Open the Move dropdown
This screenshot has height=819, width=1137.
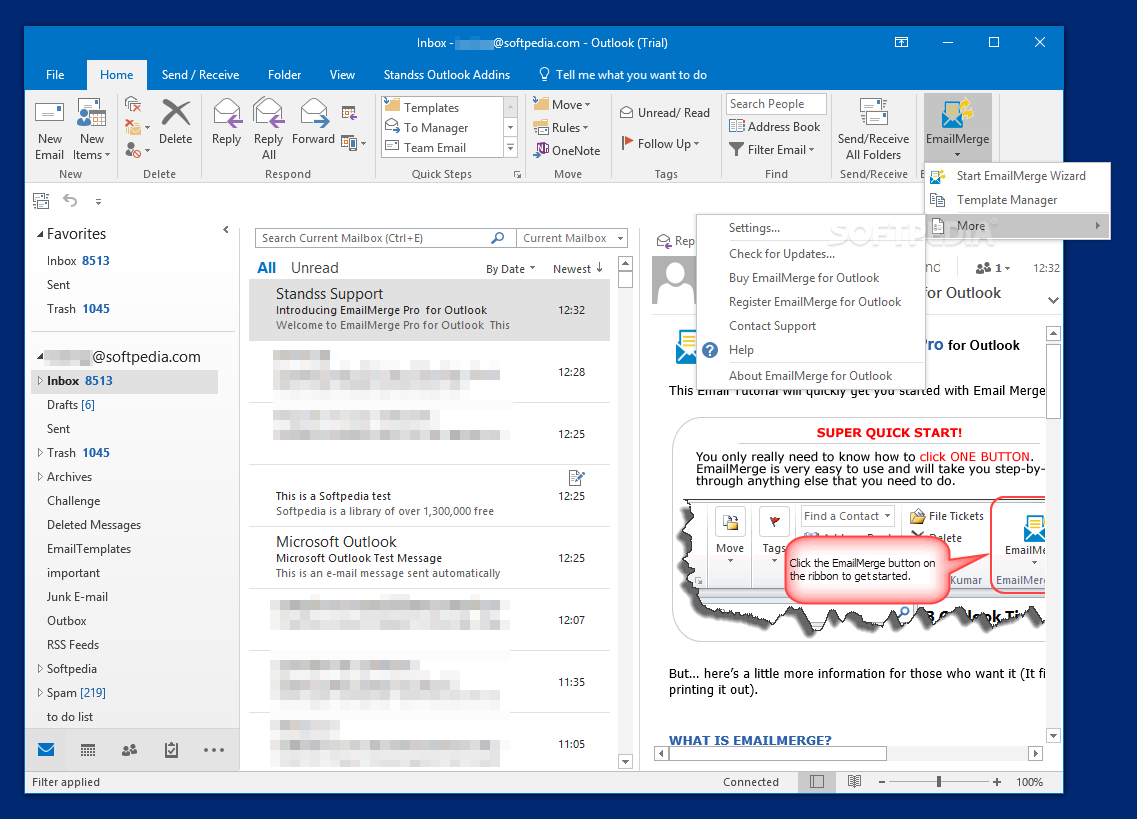point(562,104)
